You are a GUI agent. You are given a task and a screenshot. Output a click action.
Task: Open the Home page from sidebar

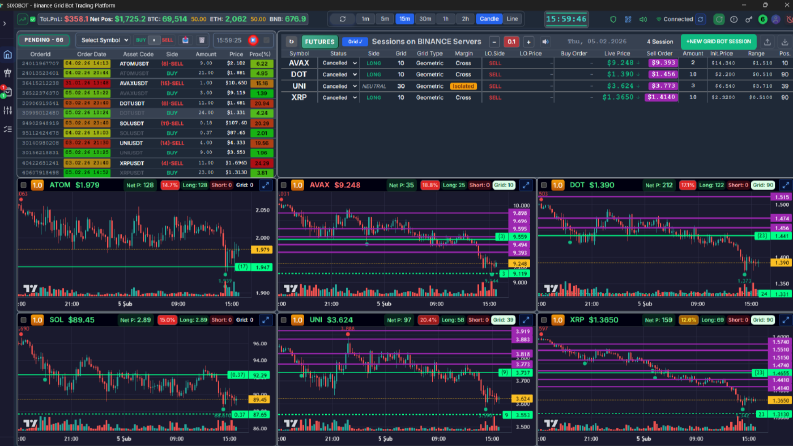pyautogui.click(x=8, y=55)
